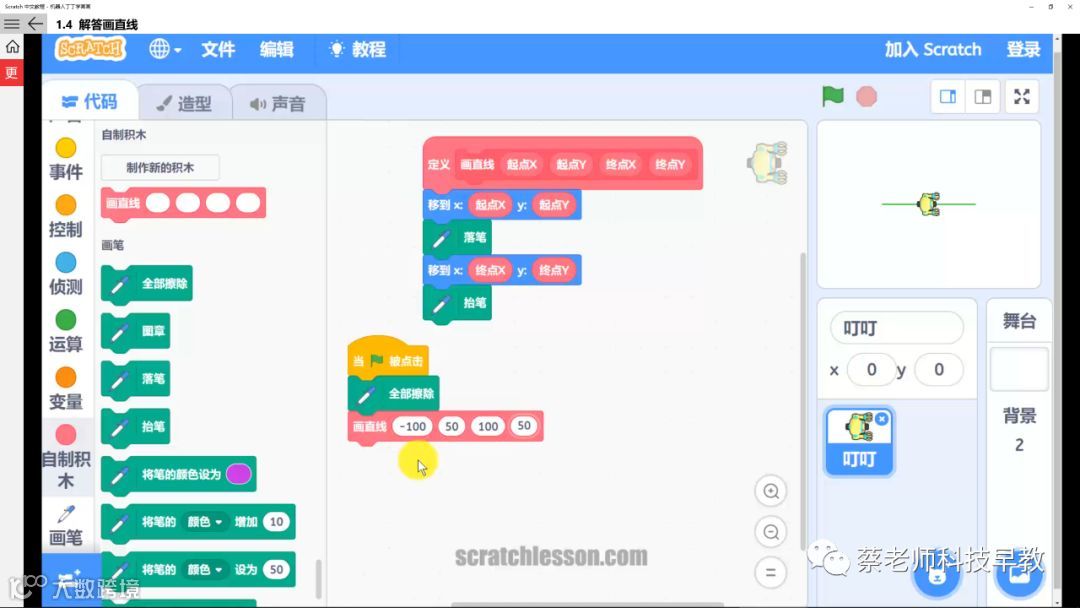Select the 事件 events category

[65, 160]
